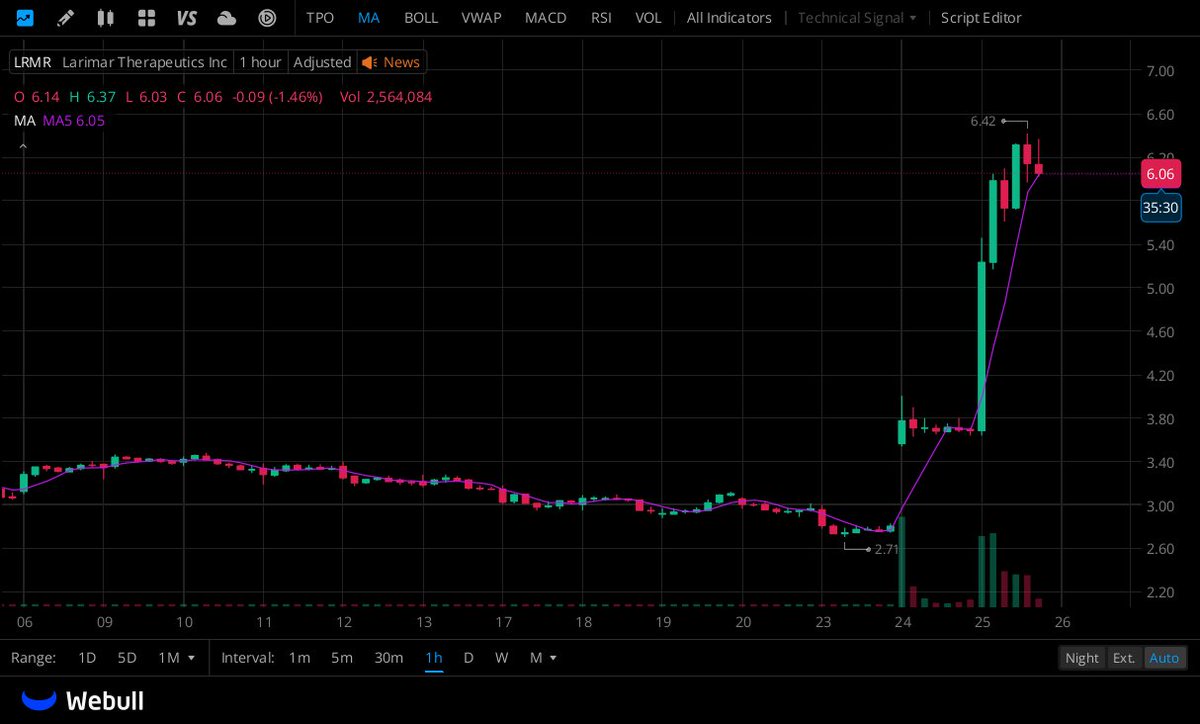
Task: Open the Script Editor
Action: 981,18
